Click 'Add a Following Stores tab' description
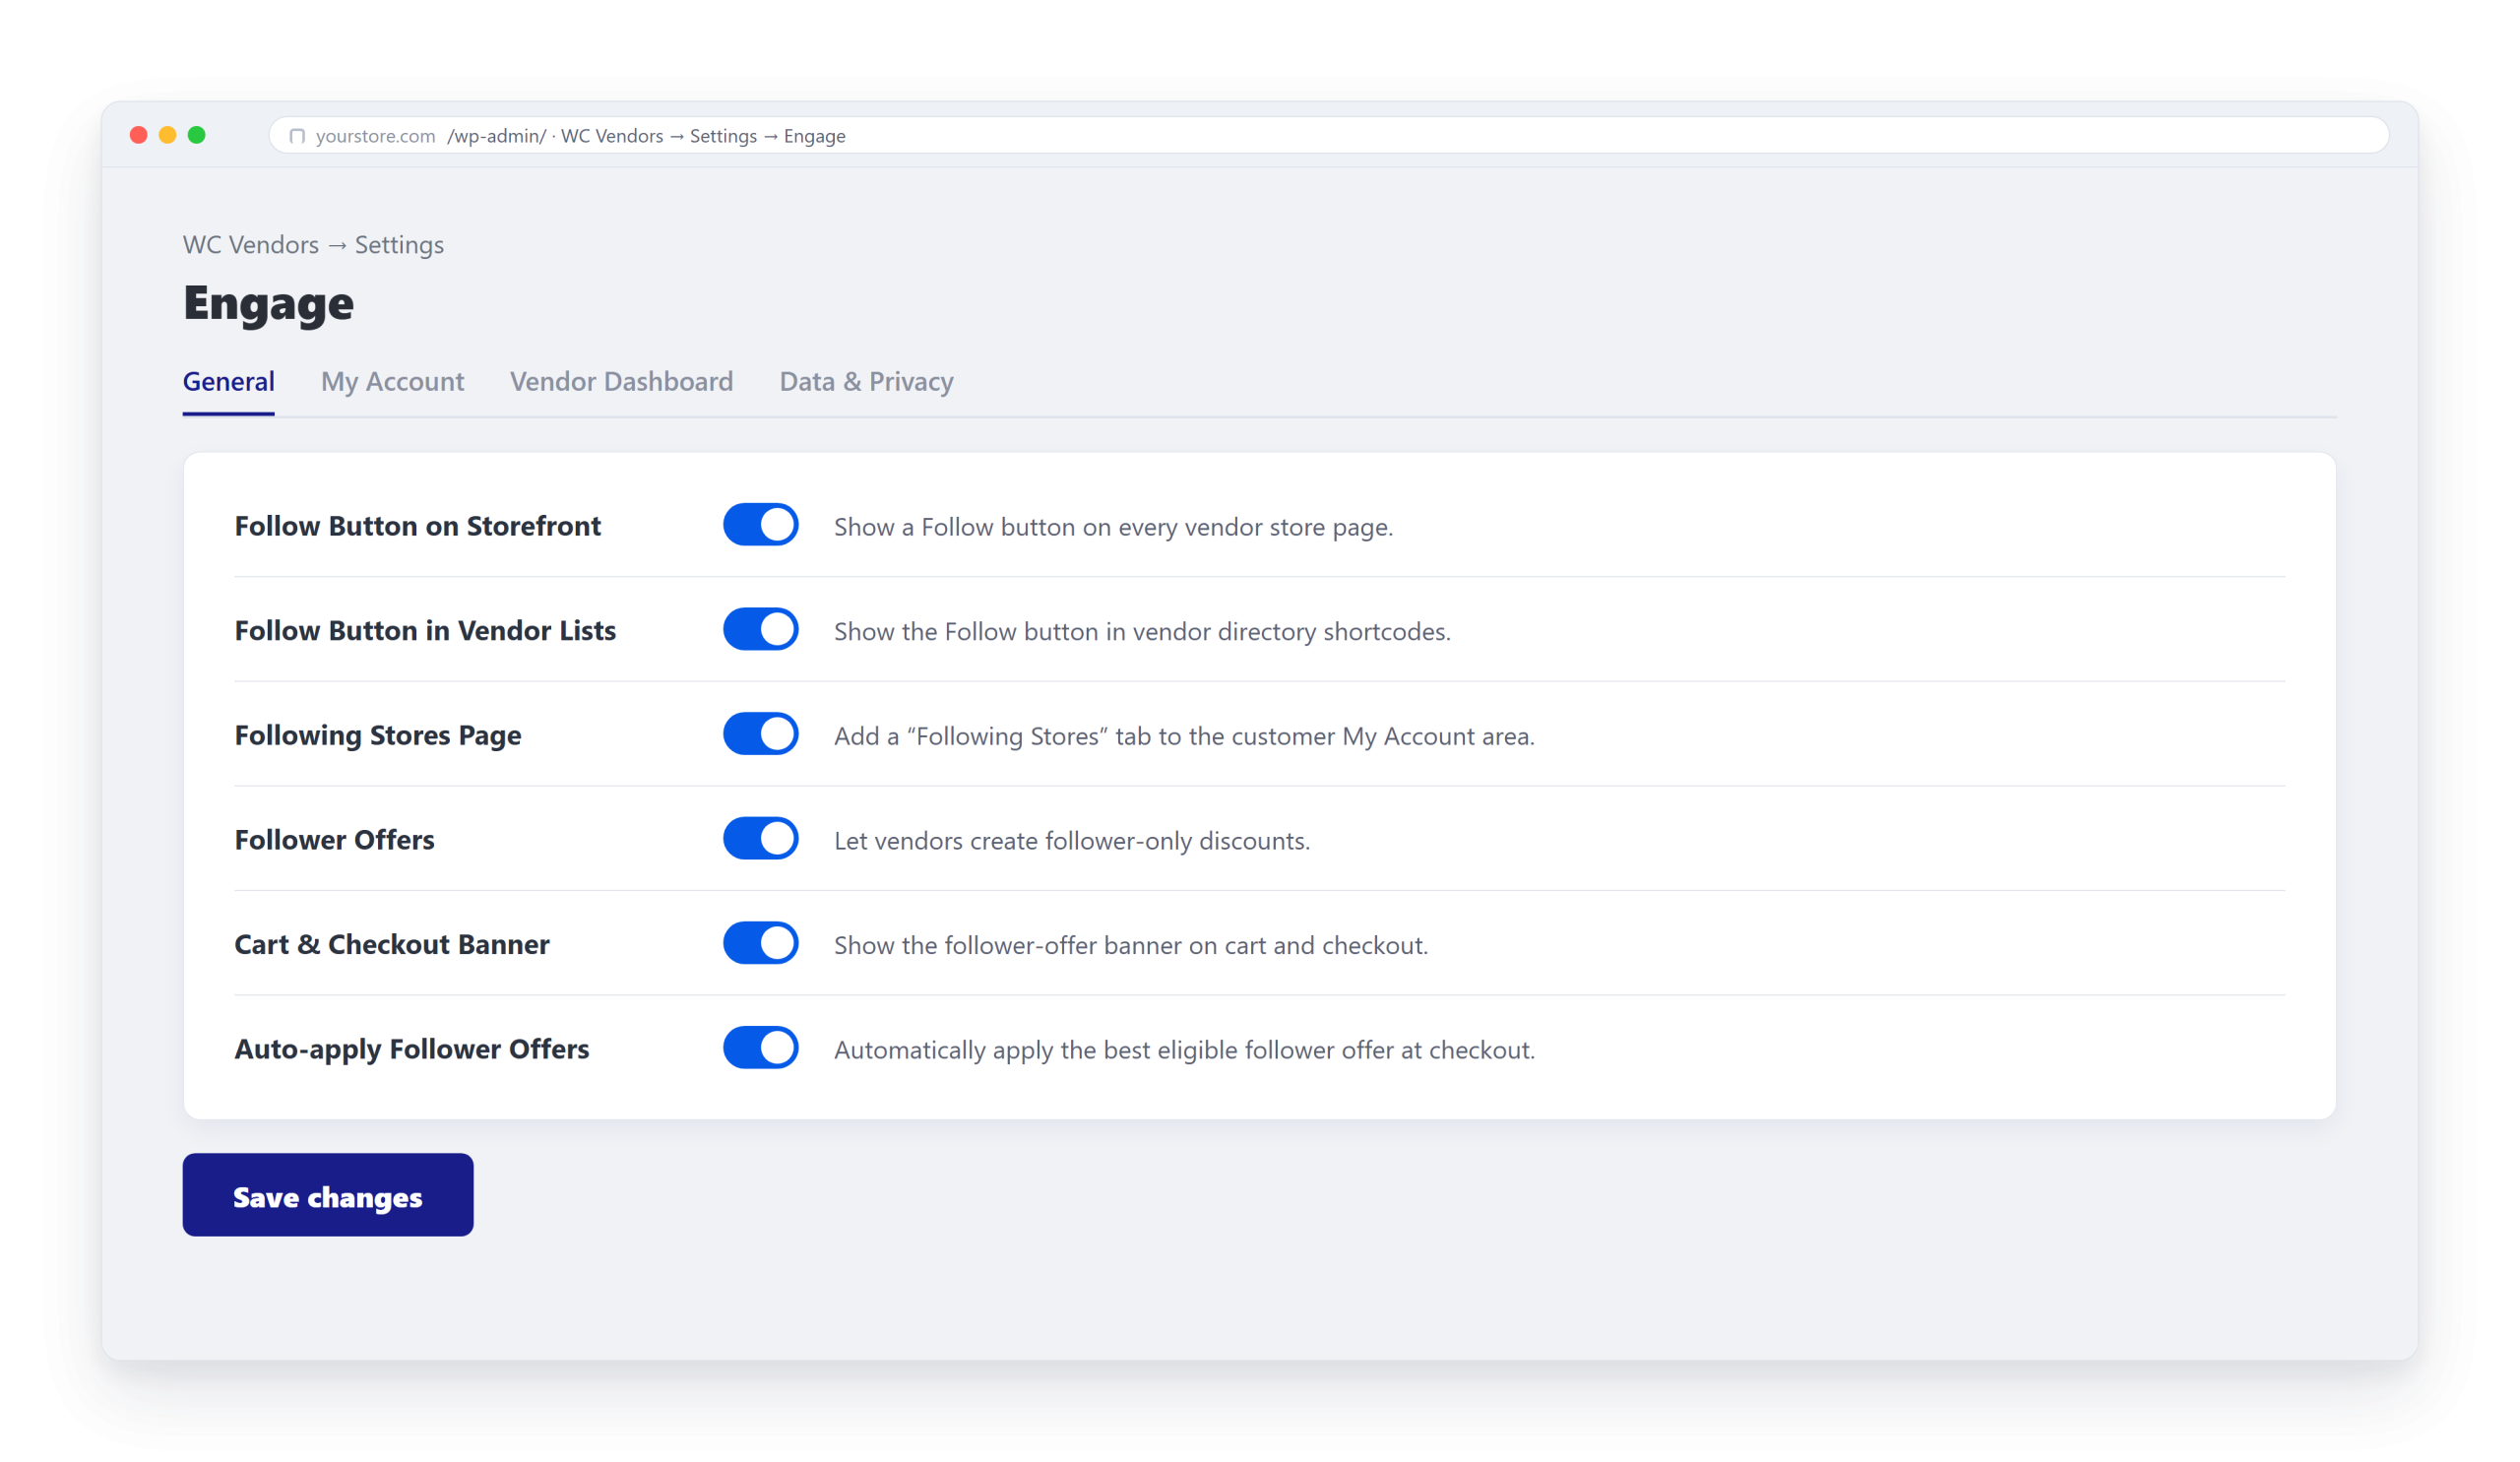2520x1462 pixels. [x=1184, y=736]
